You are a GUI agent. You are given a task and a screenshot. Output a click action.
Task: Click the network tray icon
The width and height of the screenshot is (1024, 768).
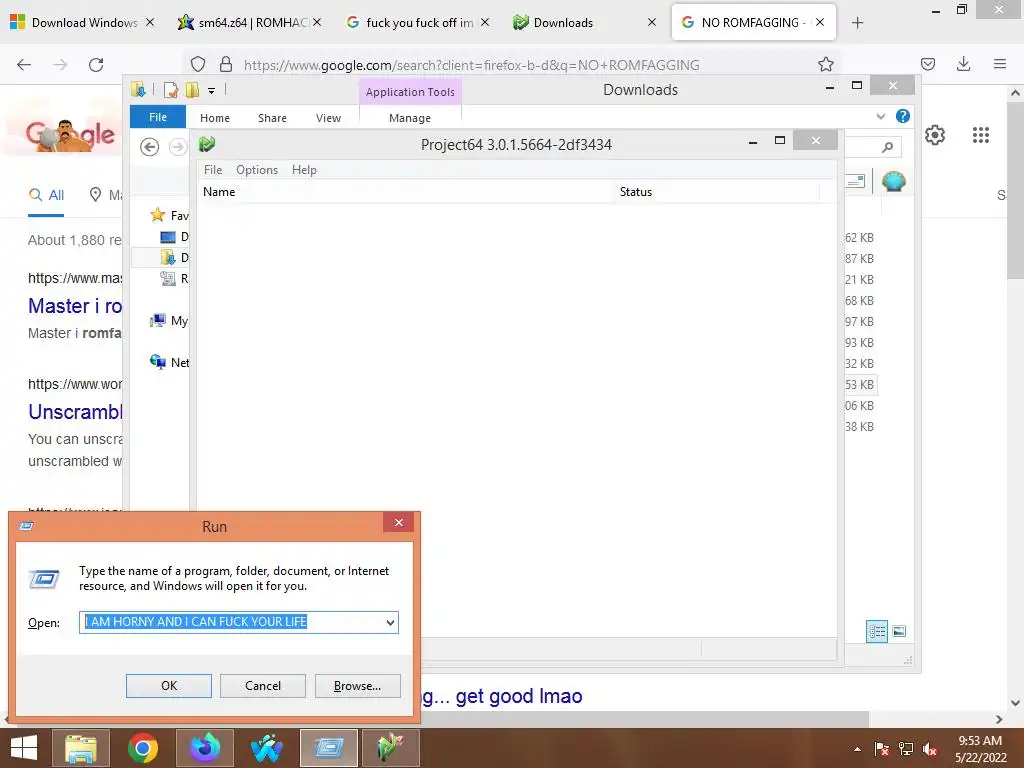(906, 749)
